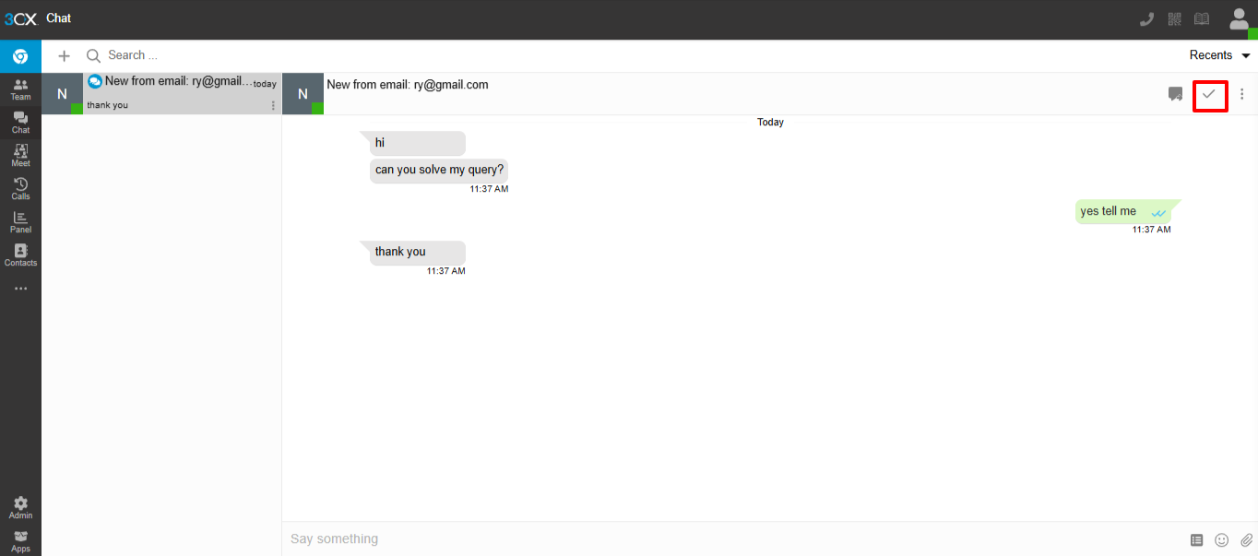Start a new chat with plus icon
Screen dimensions: 1258x556
[64, 56]
